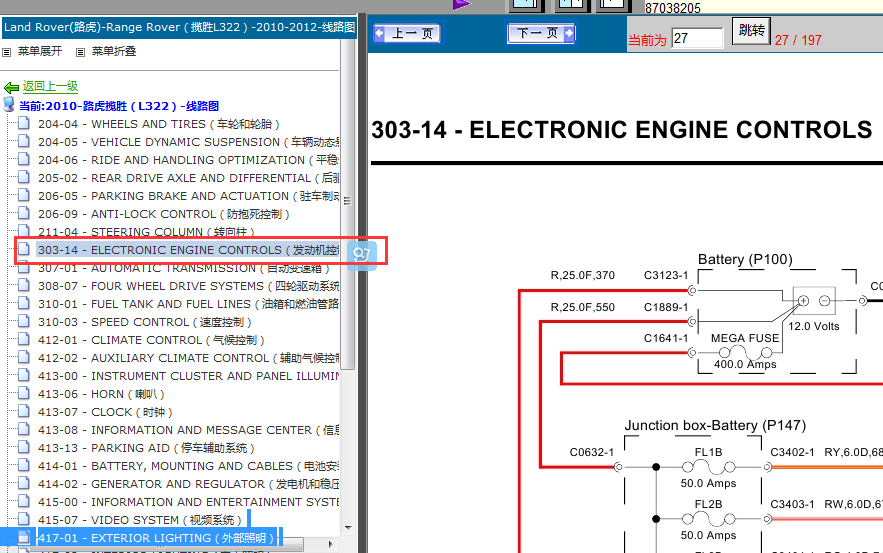
Task: Go to previous page with 上一页 button
Action: [408, 33]
